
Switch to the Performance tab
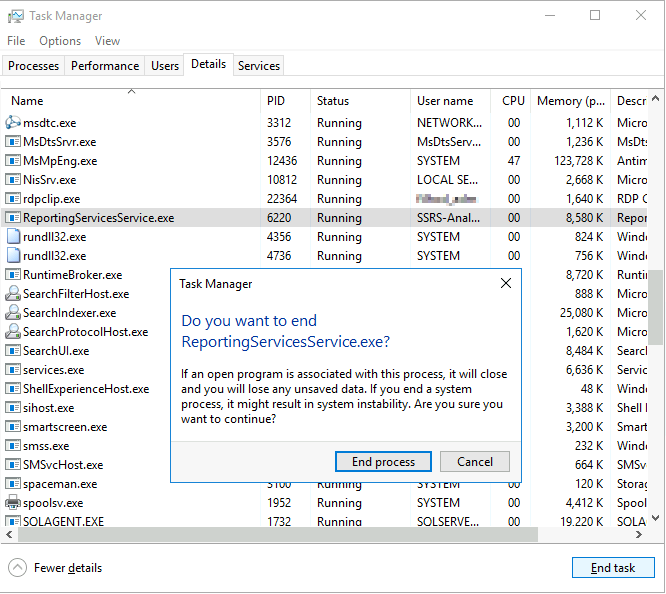[105, 66]
